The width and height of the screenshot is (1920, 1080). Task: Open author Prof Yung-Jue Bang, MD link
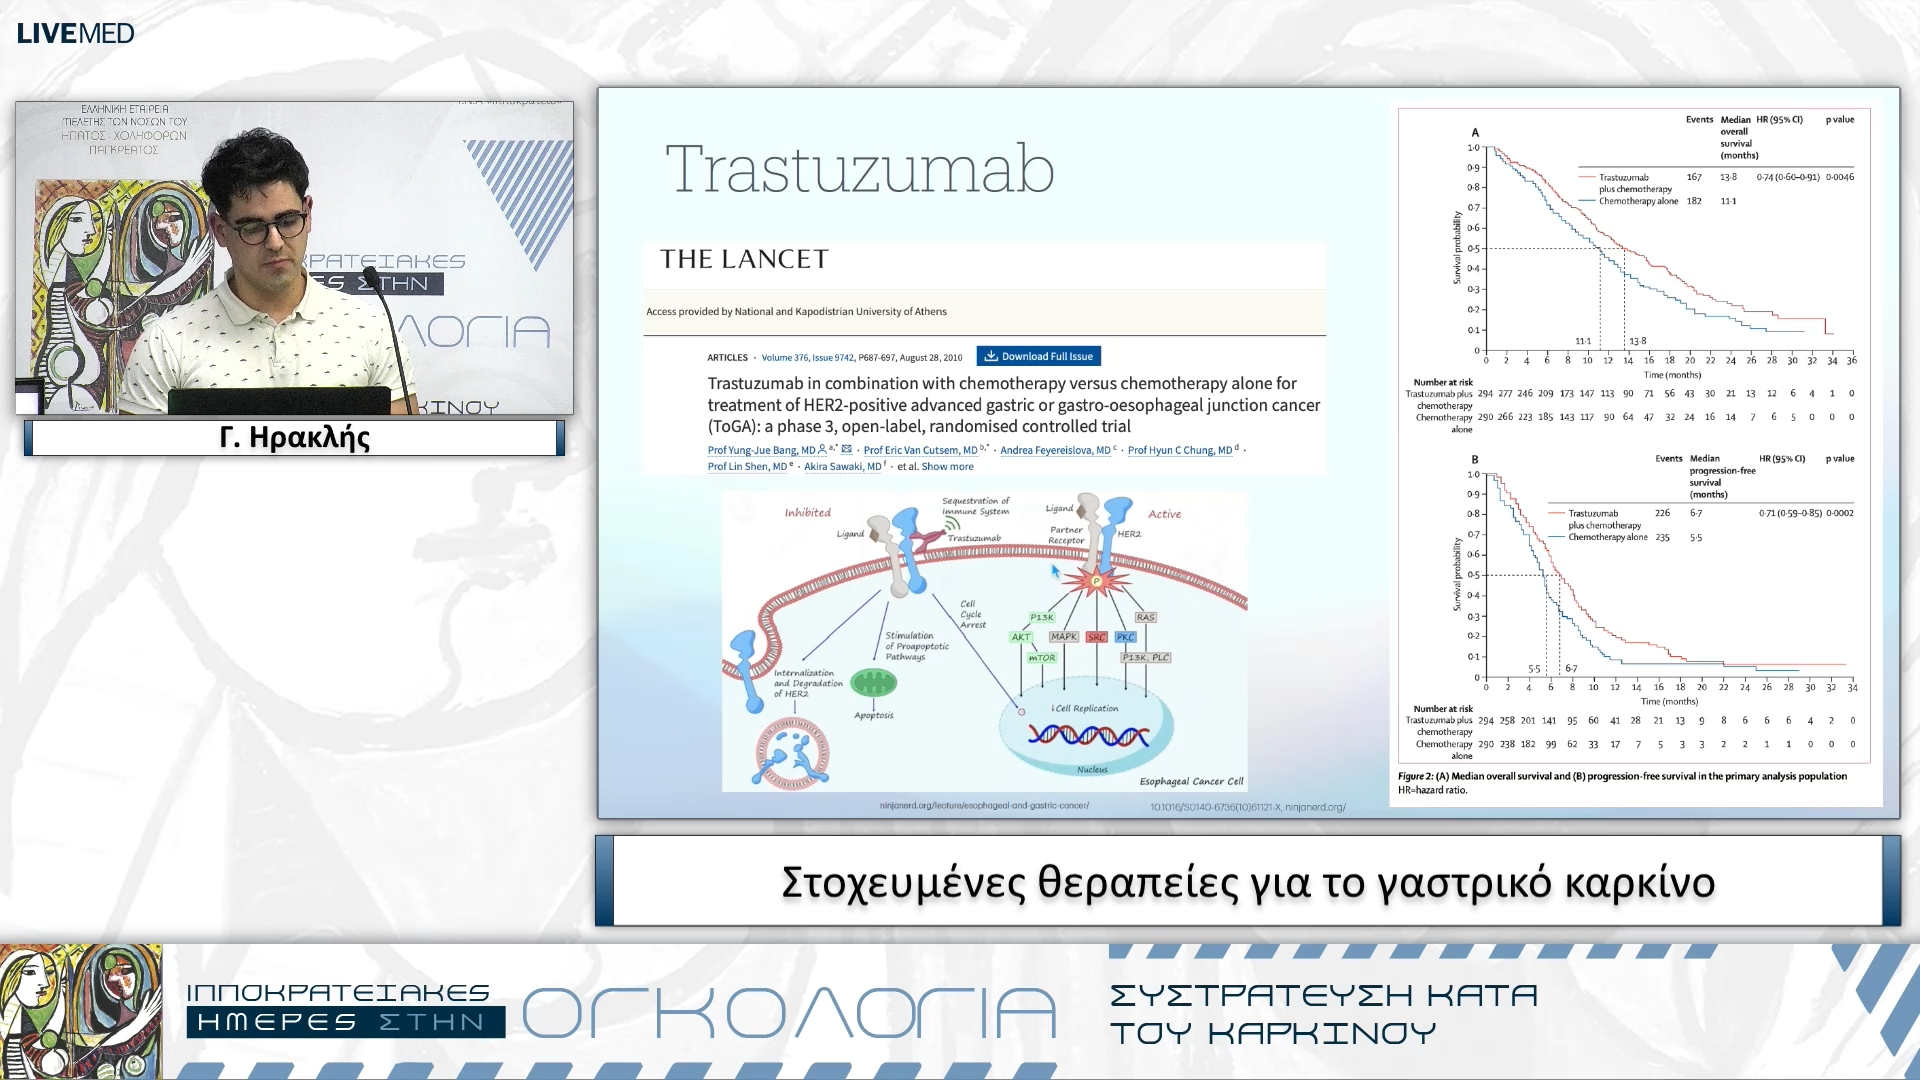[761, 450]
